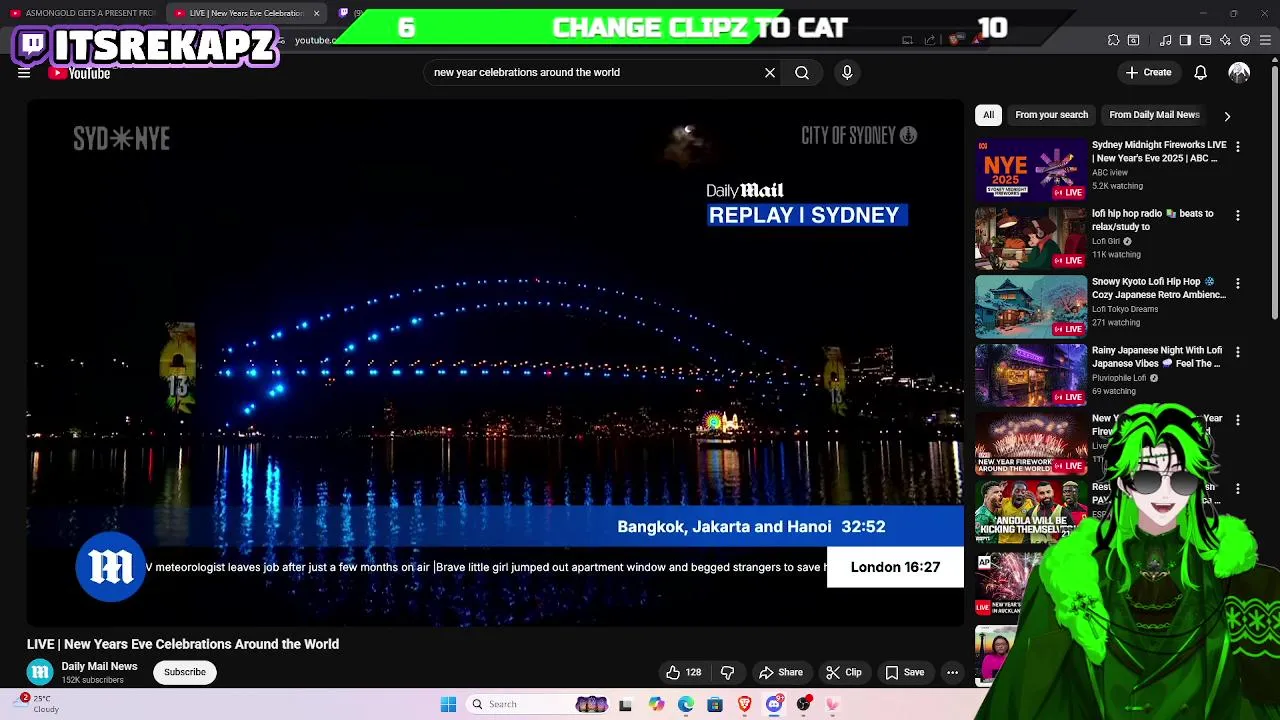Image resolution: width=1280 pixels, height=720 pixels.
Task: Open Brave Wallet icon
Action: (1205, 40)
